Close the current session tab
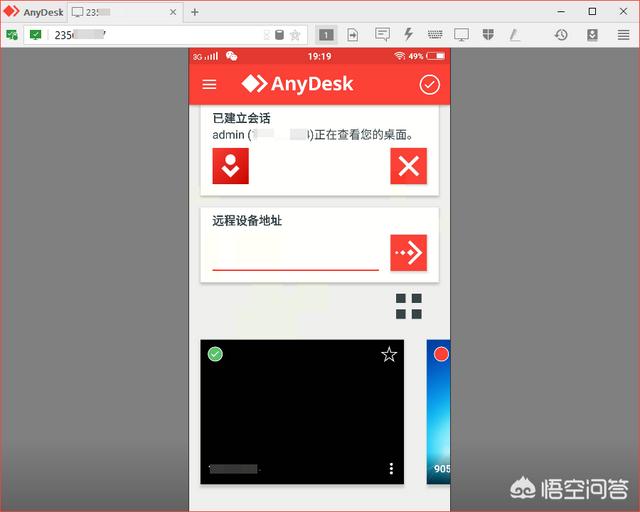 click(x=173, y=12)
